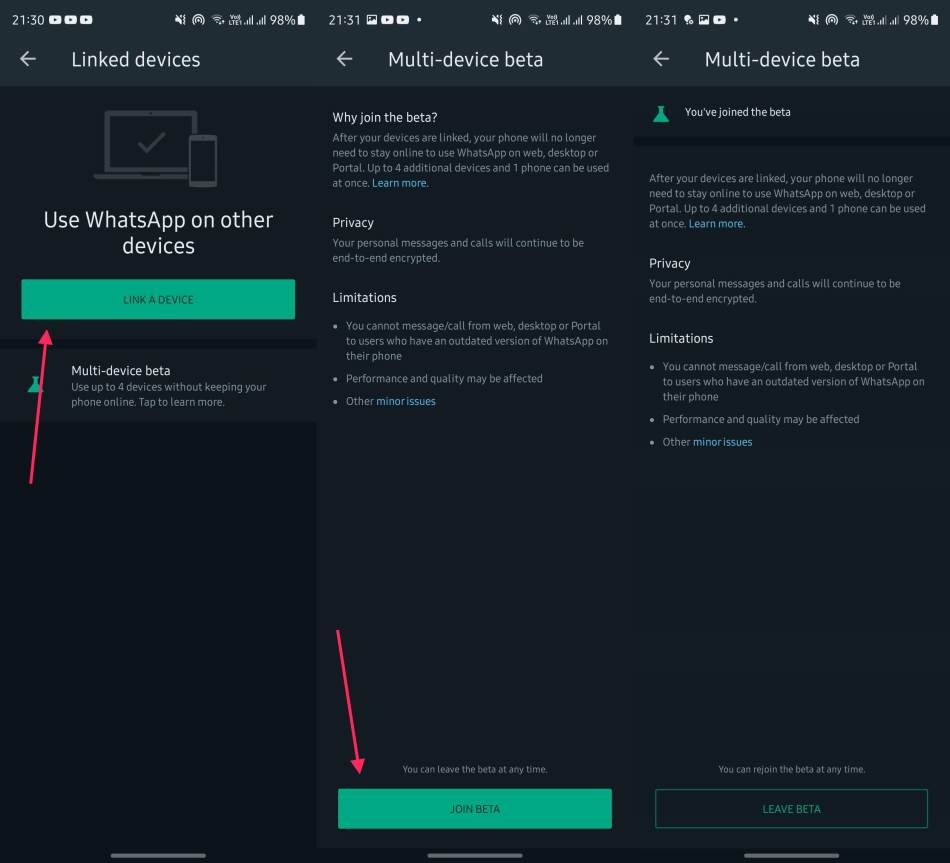Open 'Learn more' link on the LEAVE BETA screen

[716, 224]
